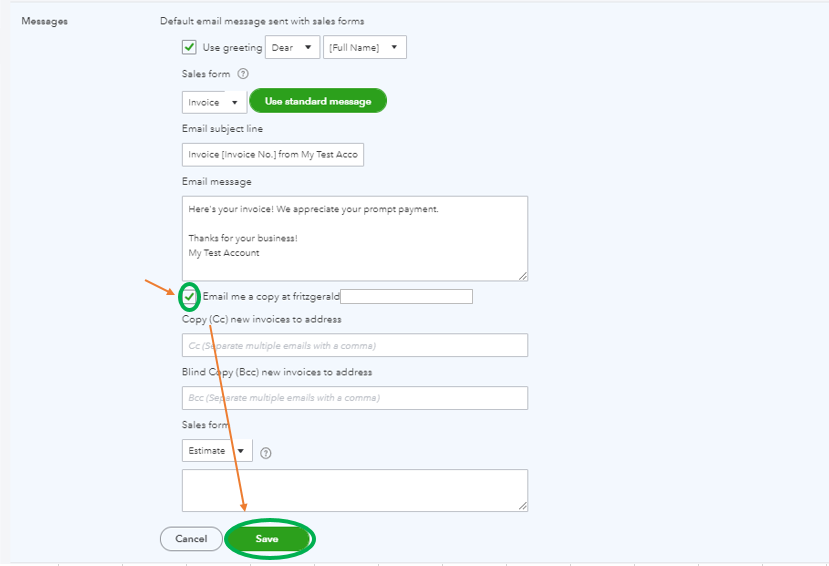The height and width of the screenshot is (566, 829).
Task: Click the empty Estimate message text area
Action: (x=355, y=490)
